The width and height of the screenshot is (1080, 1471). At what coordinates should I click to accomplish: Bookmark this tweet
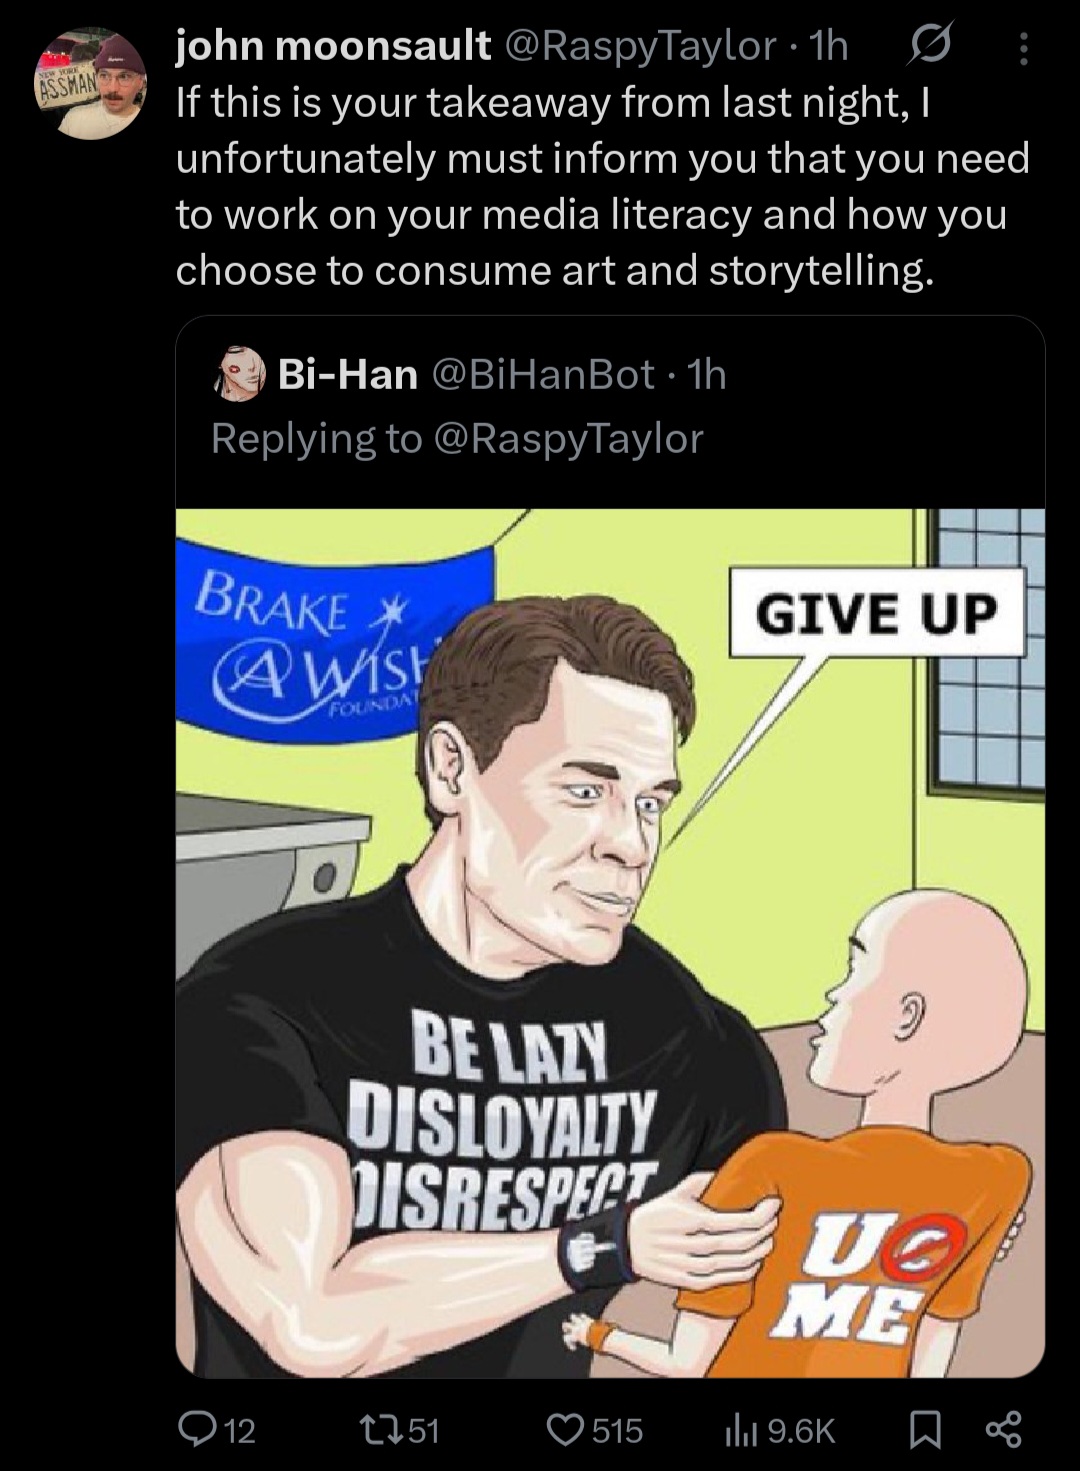(x=926, y=1430)
